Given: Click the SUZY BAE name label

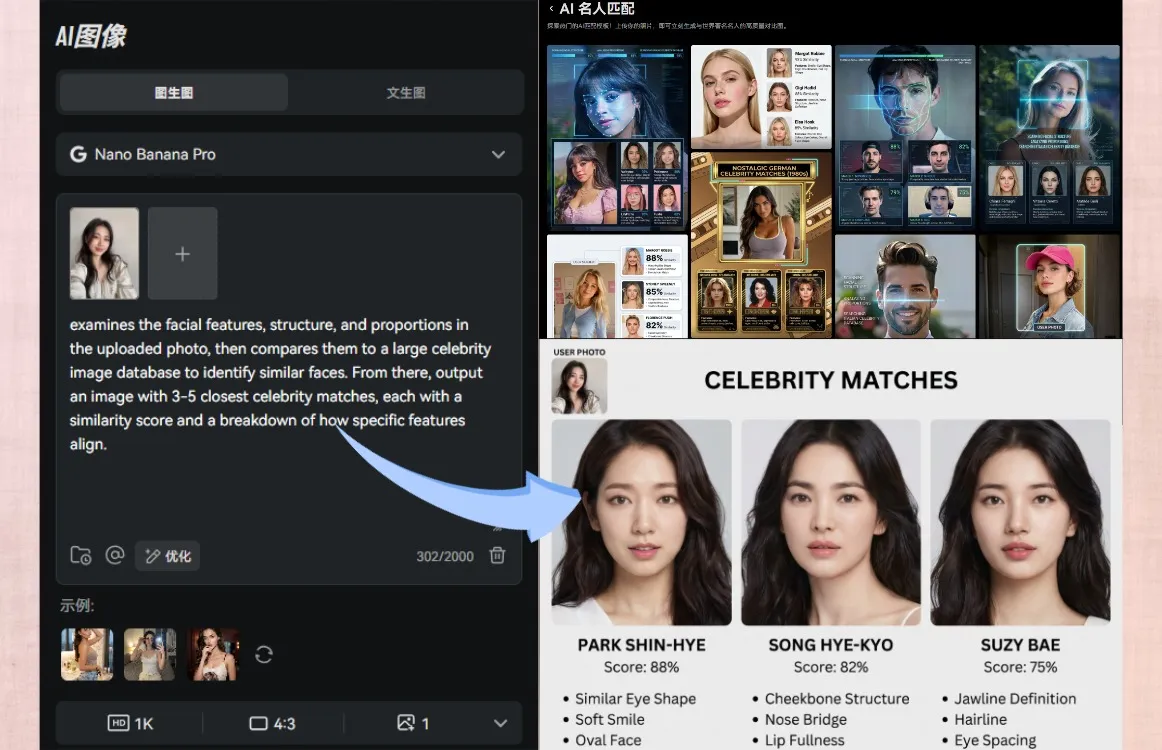Looking at the screenshot, I should pos(1020,646).
